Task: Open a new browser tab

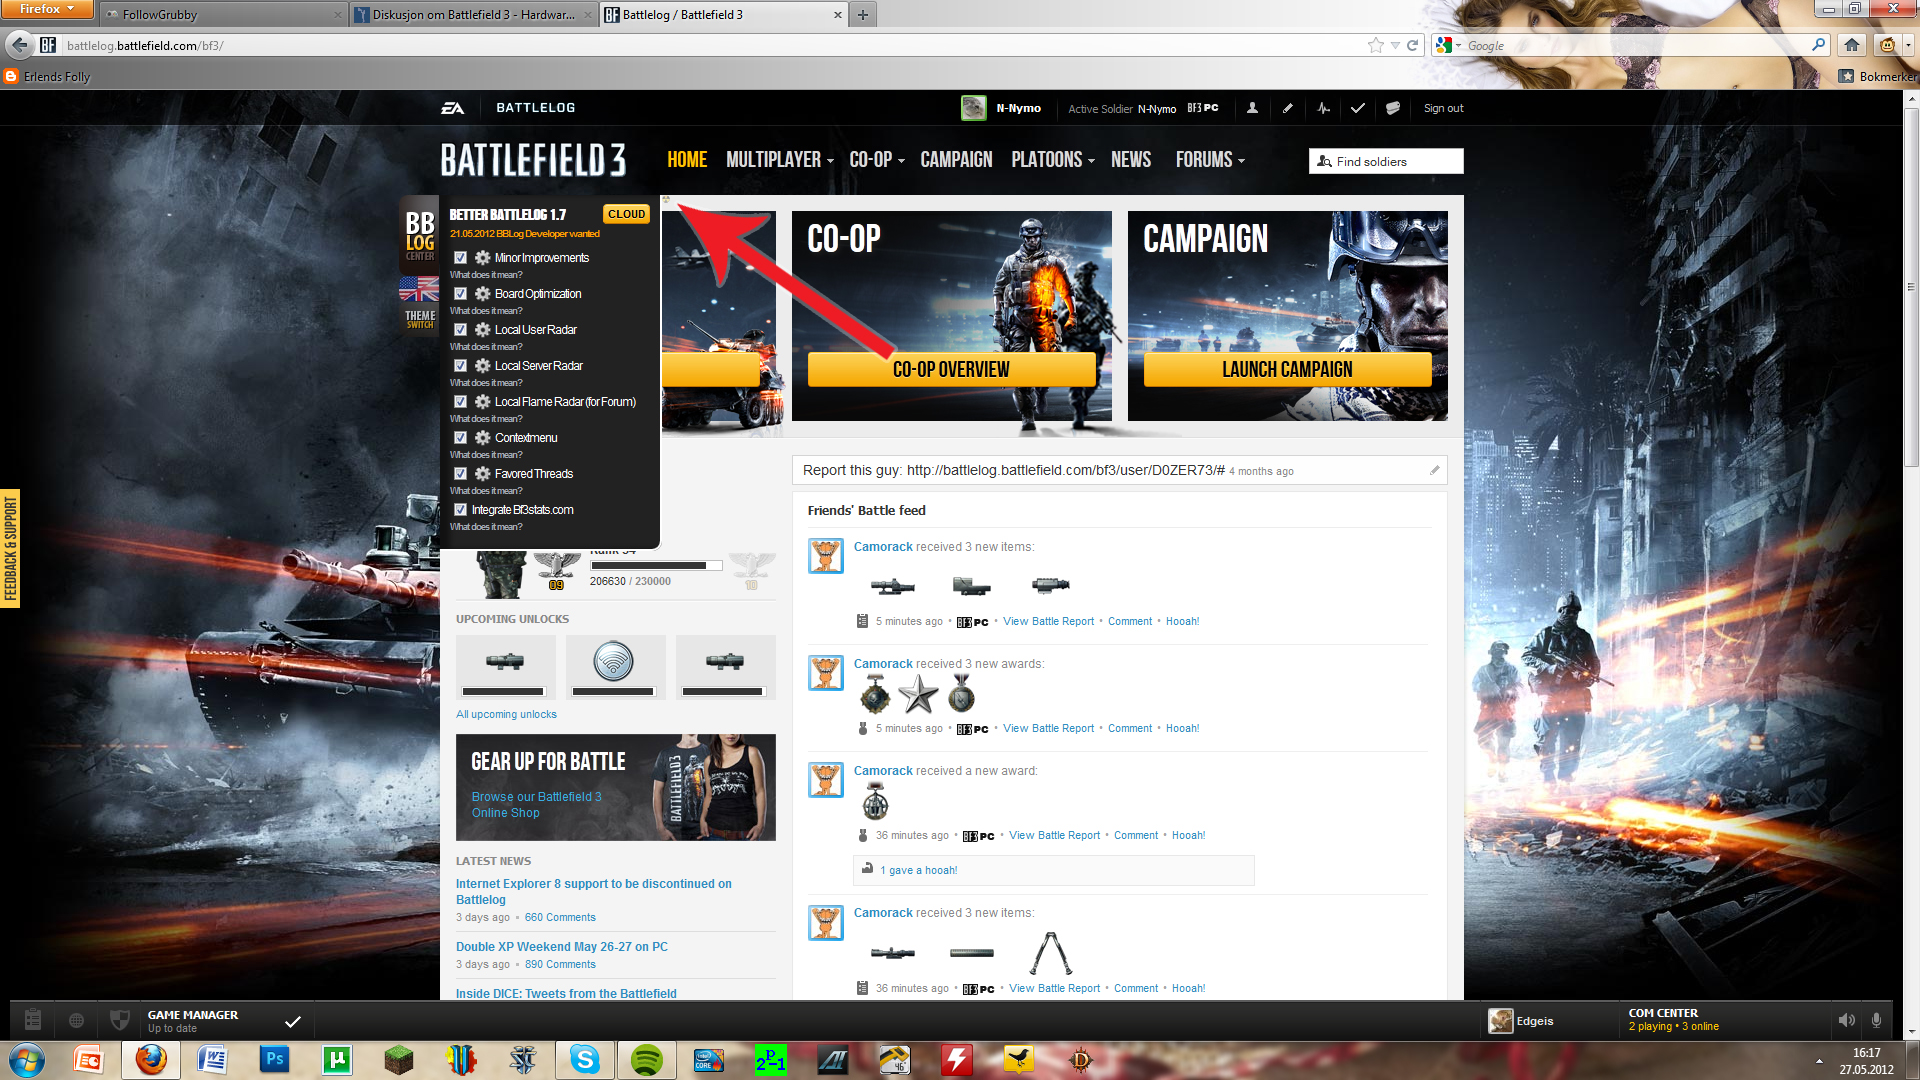Action: [862, 14]
